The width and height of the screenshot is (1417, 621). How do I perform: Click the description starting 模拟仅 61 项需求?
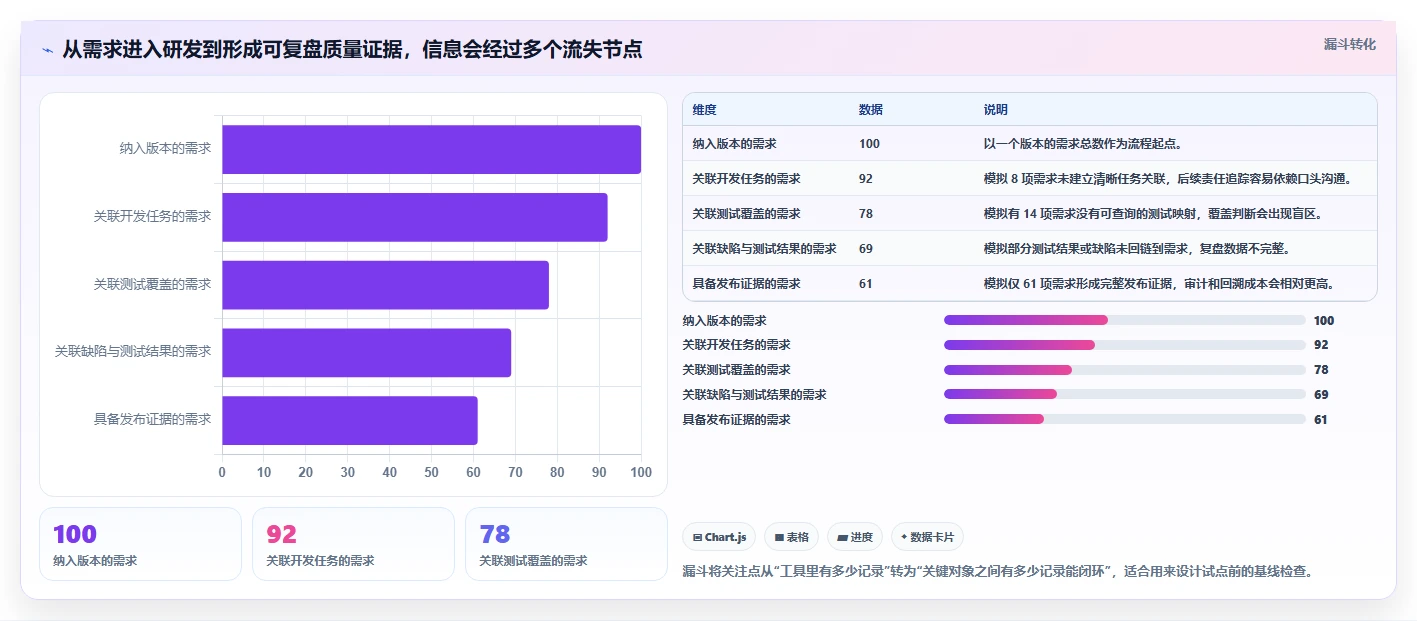[x=1159, y=284]
